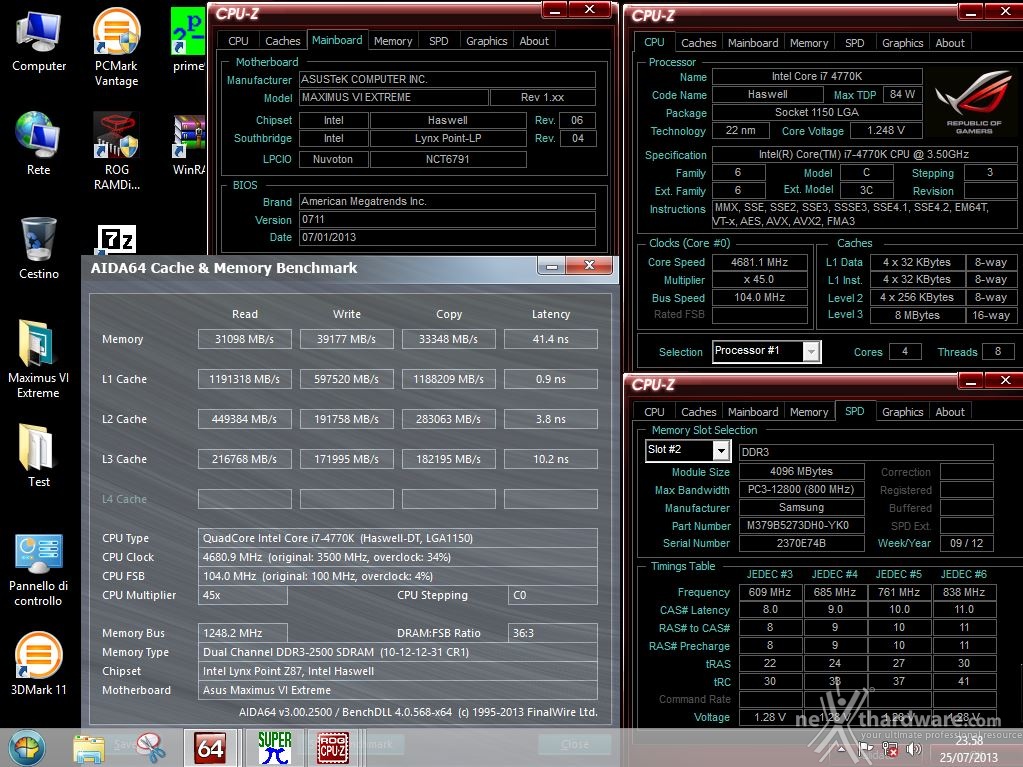Select the WinRAR desktop shortcut
Image resolution: width=1023 pixels, height=767 pixels.
189,145
